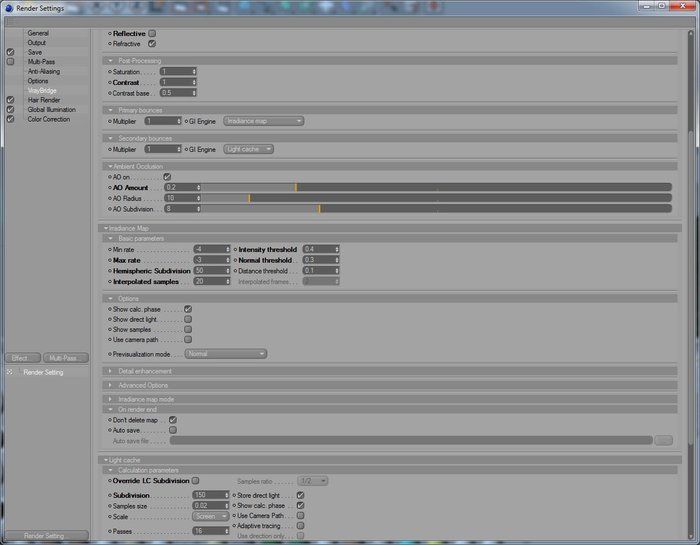Image resolution: width=700 pixels, height=545 pixels.
Task: Click the Render Settings title bar app icon
Action: [8, 8]
